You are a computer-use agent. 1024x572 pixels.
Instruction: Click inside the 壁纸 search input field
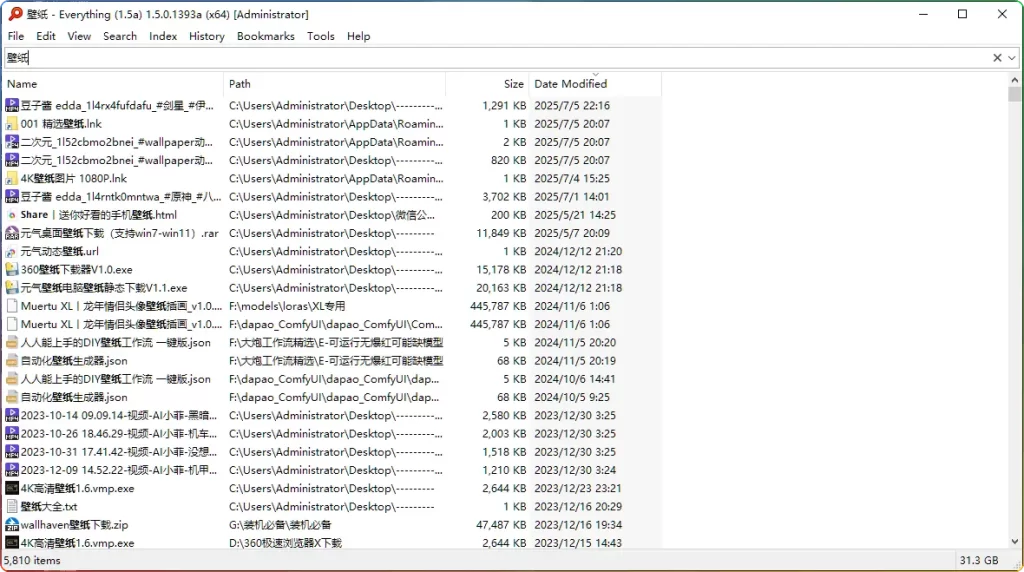pos(496,57)
